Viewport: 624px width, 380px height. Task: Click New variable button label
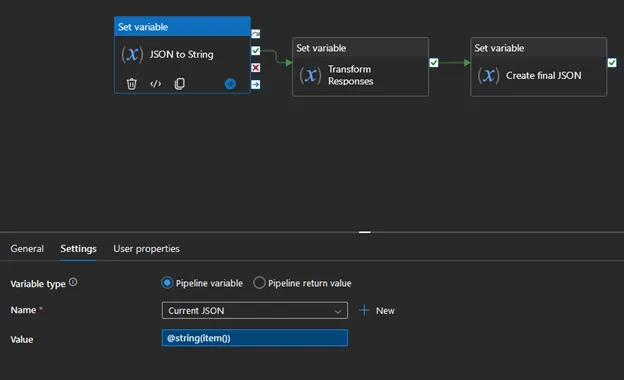pos(385,311)
